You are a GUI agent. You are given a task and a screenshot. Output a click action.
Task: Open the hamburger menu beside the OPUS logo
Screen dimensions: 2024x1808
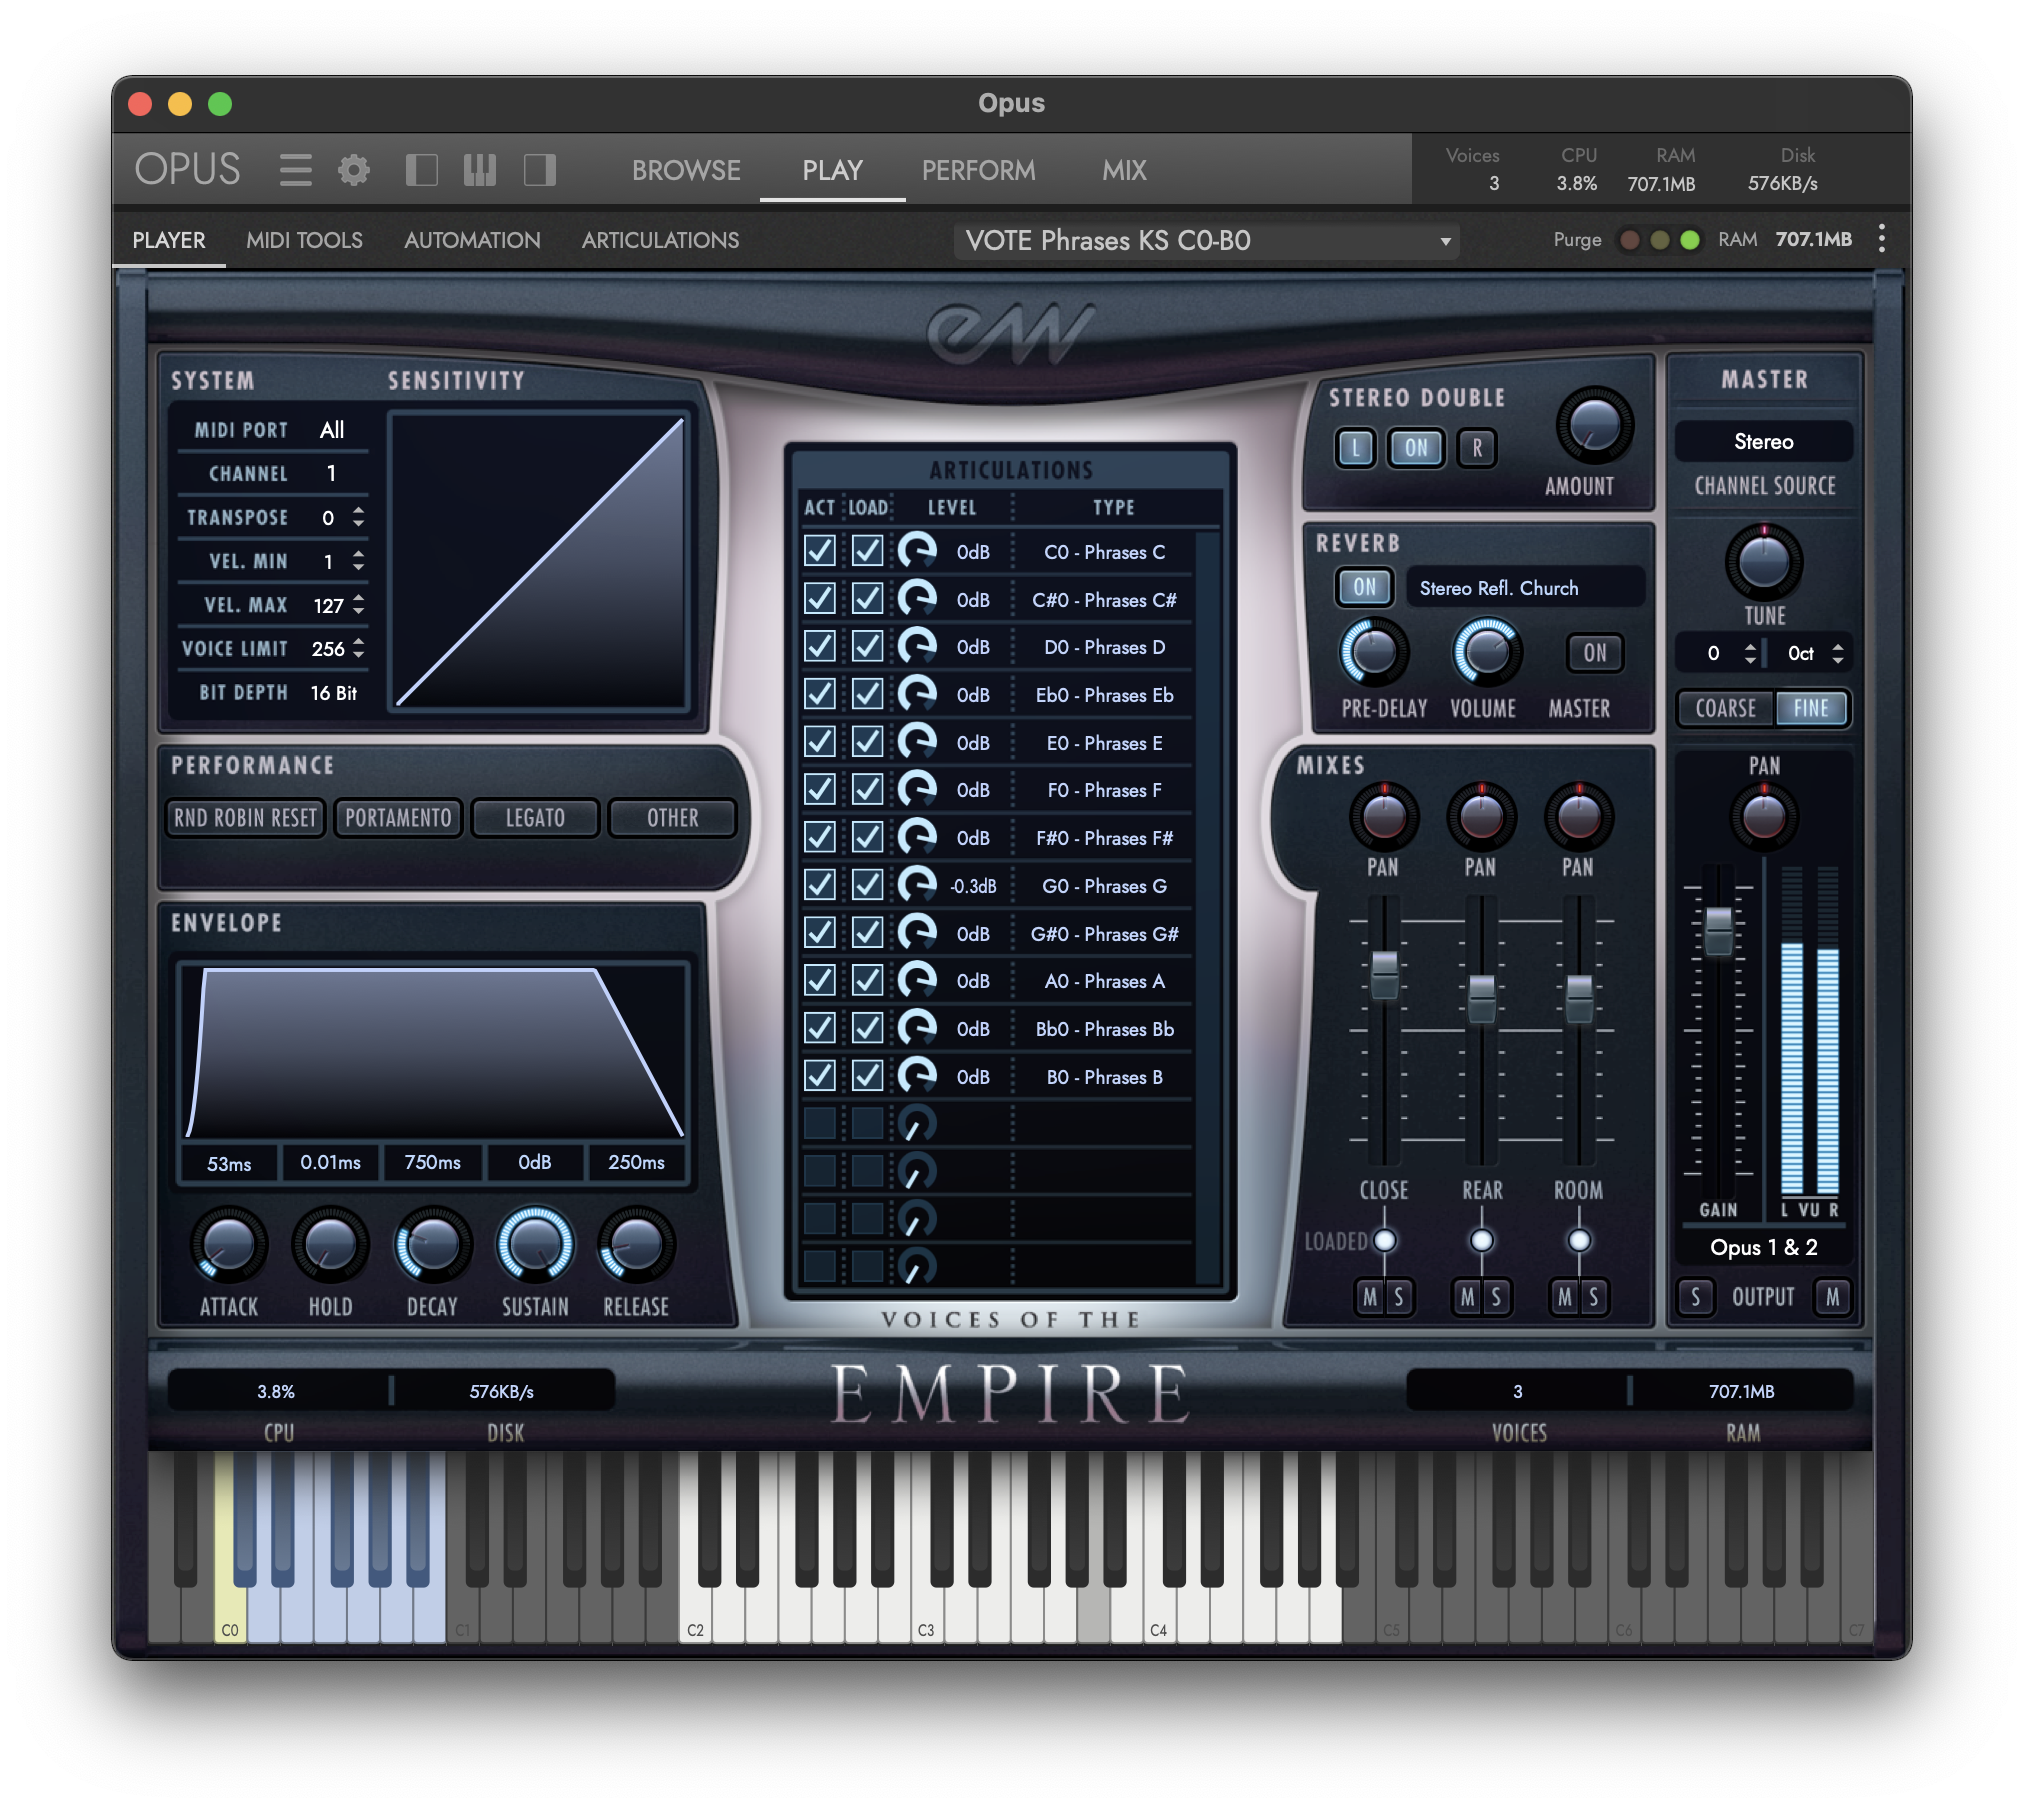(296, 170)
